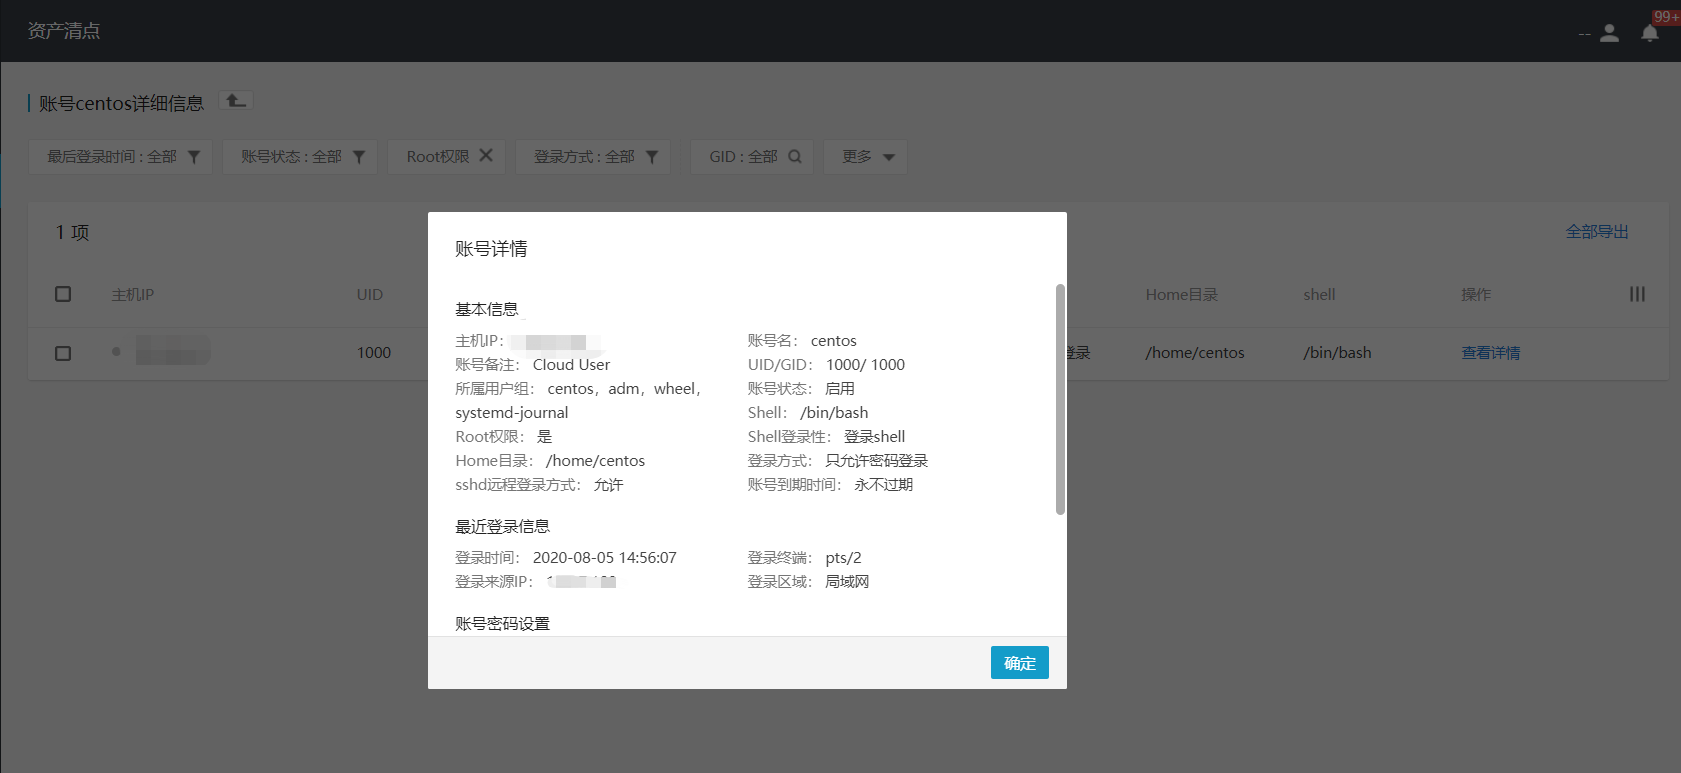Click the 确定 button in dialog

pos(1020,663)
